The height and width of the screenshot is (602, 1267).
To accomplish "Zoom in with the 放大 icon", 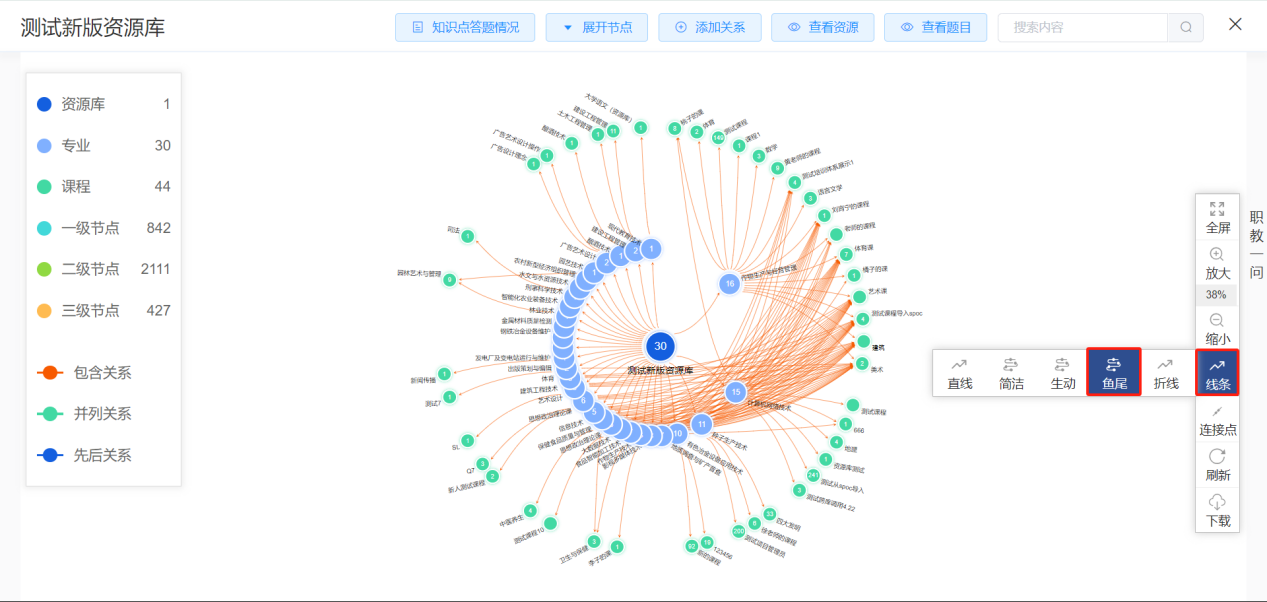I will pos(1217,255).
